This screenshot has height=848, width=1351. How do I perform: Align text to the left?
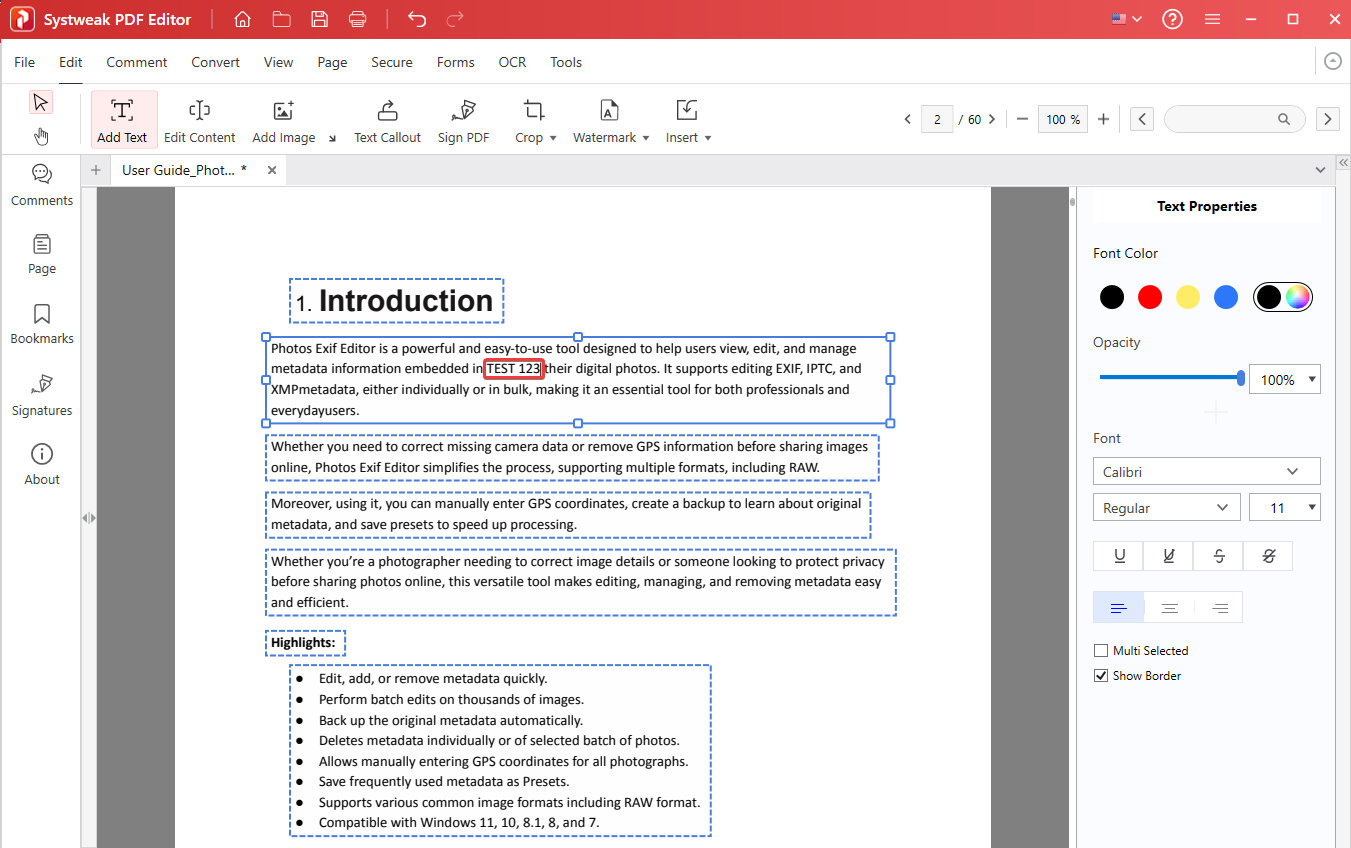(1119, 607)
